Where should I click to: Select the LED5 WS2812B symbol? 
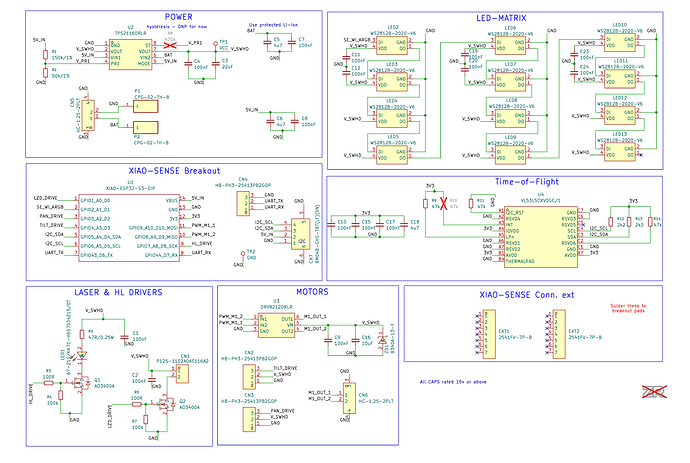coord(392,154)
